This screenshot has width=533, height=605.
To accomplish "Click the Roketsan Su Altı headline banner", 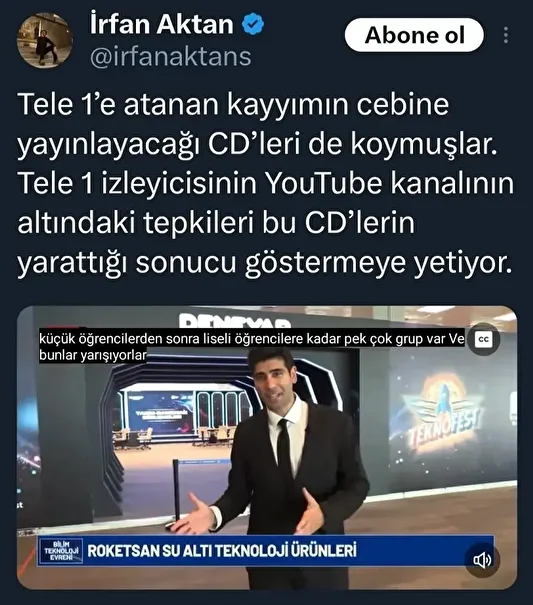I will point(266,551).
